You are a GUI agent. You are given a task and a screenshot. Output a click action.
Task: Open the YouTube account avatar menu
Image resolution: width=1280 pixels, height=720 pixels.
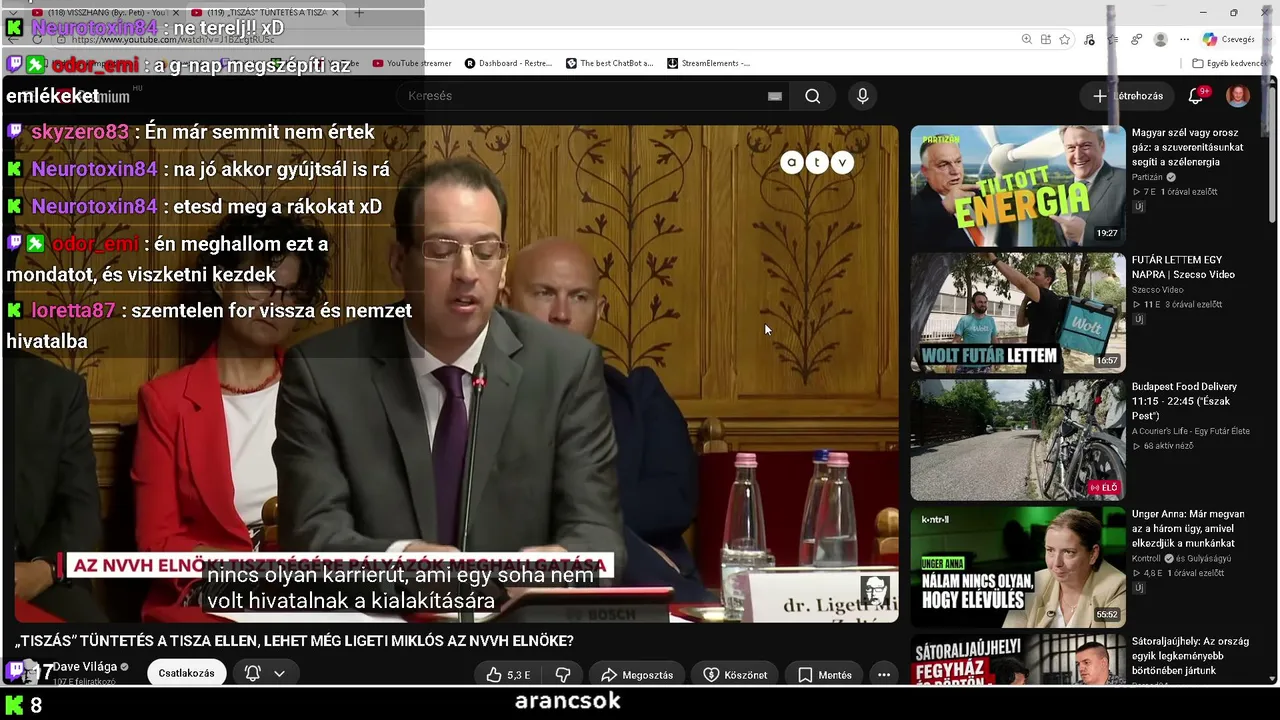pos(1238,96)
